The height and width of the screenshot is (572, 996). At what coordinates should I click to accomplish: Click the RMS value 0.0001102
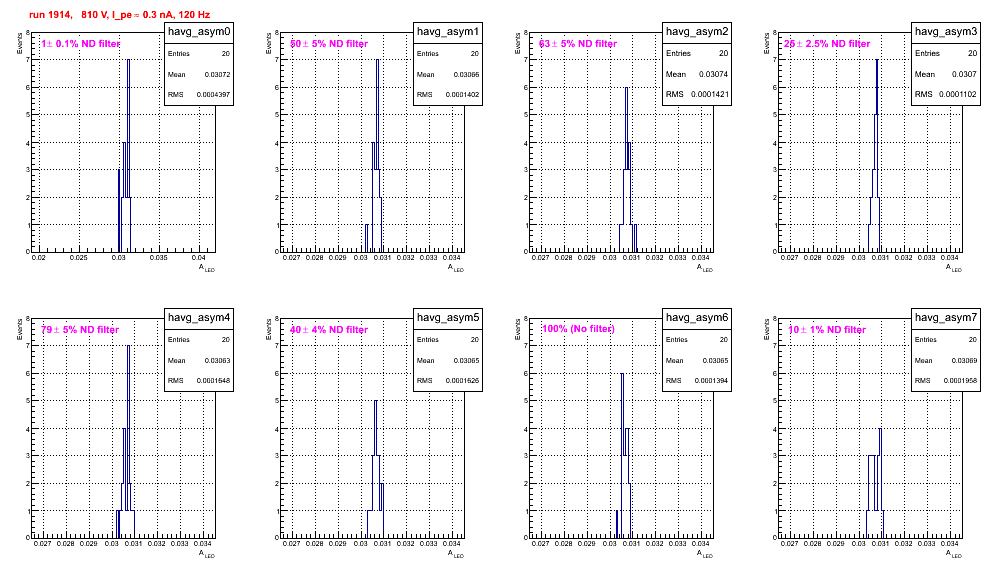click(960, 95)
